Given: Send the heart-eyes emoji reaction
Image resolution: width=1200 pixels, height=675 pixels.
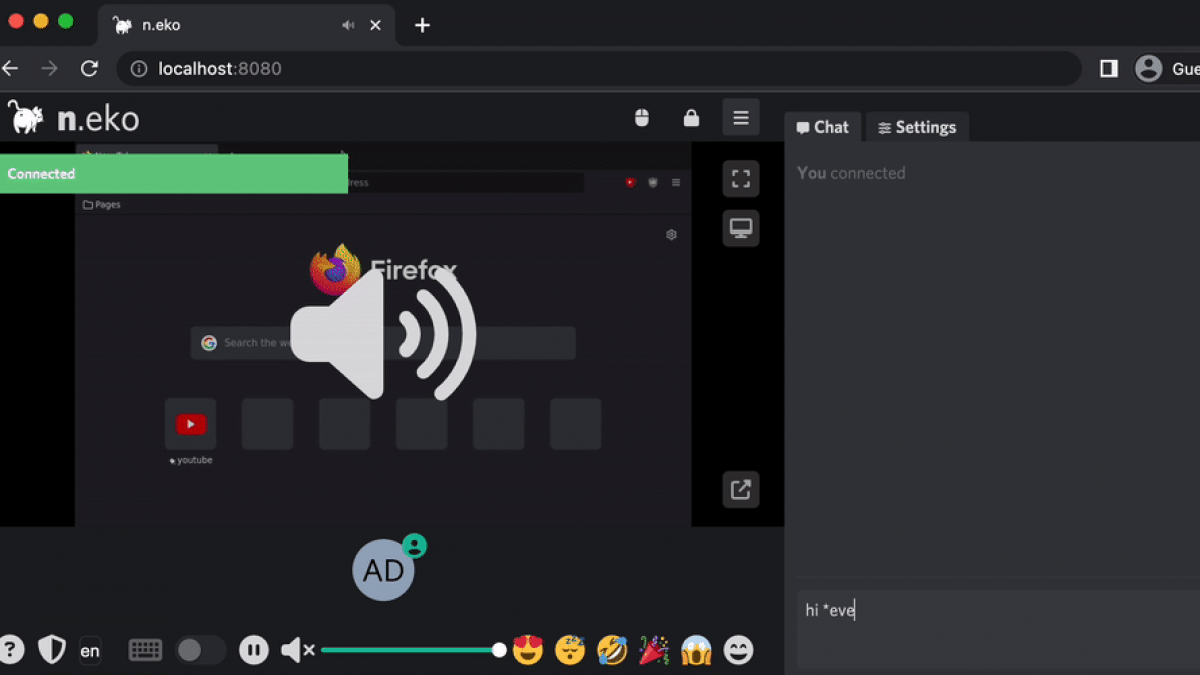Looking at the screenshot, I should (527, 651).
